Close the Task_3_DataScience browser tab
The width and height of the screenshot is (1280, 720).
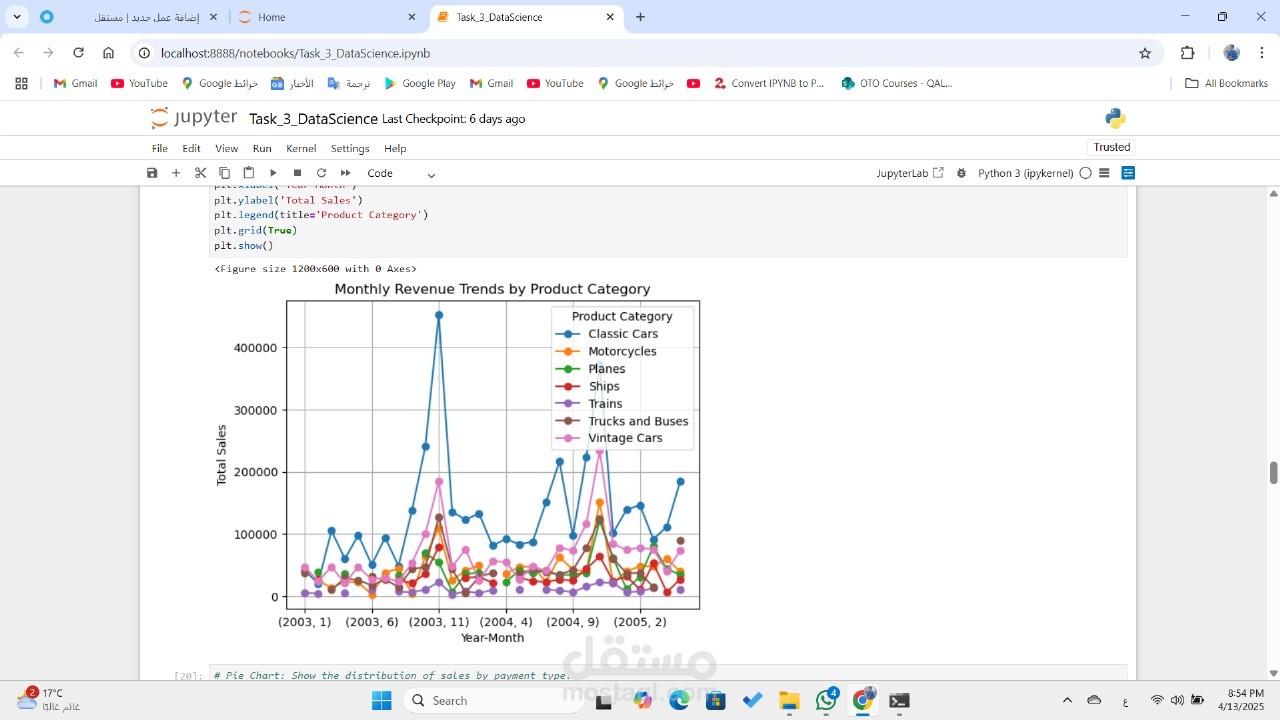coord(611,17)
